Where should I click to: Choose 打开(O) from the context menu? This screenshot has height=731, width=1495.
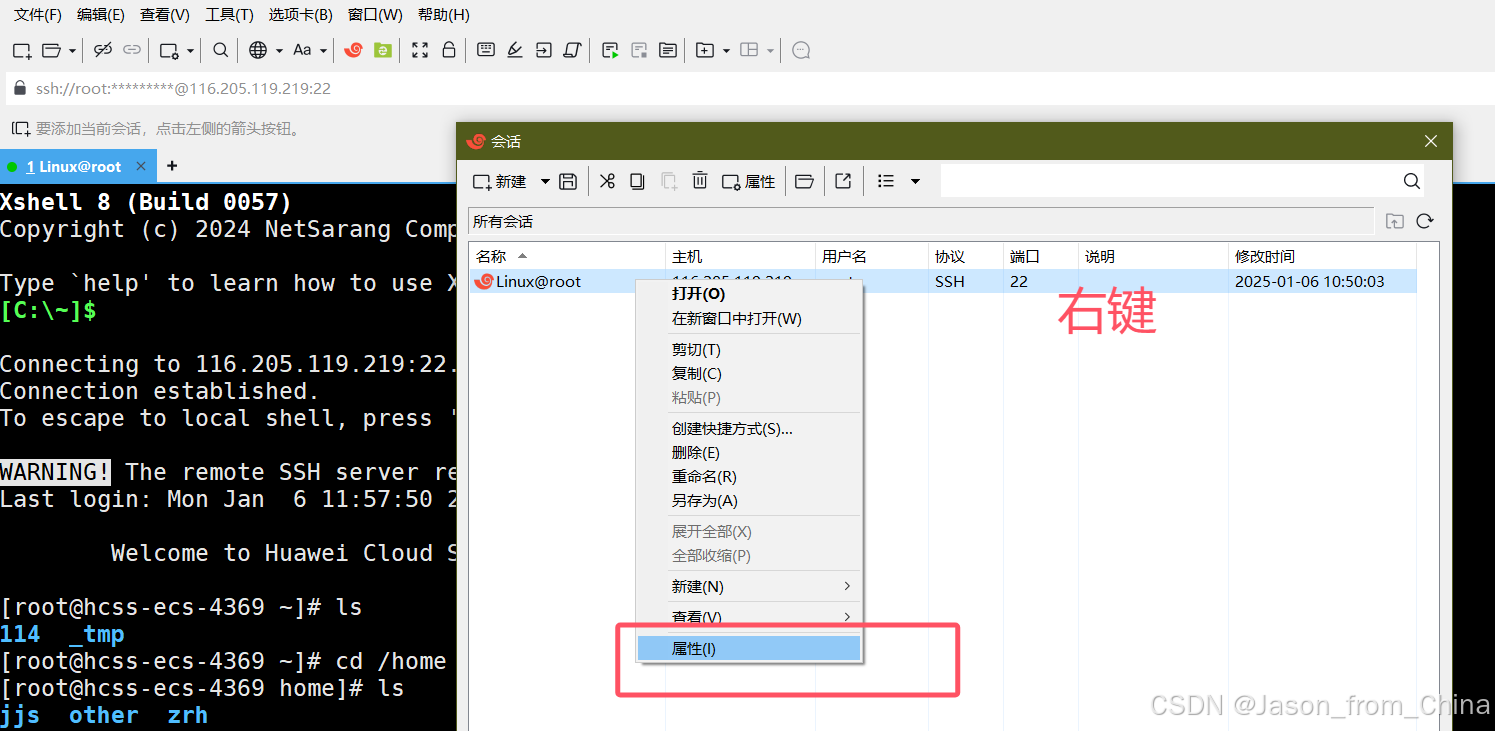pos(749,294)
